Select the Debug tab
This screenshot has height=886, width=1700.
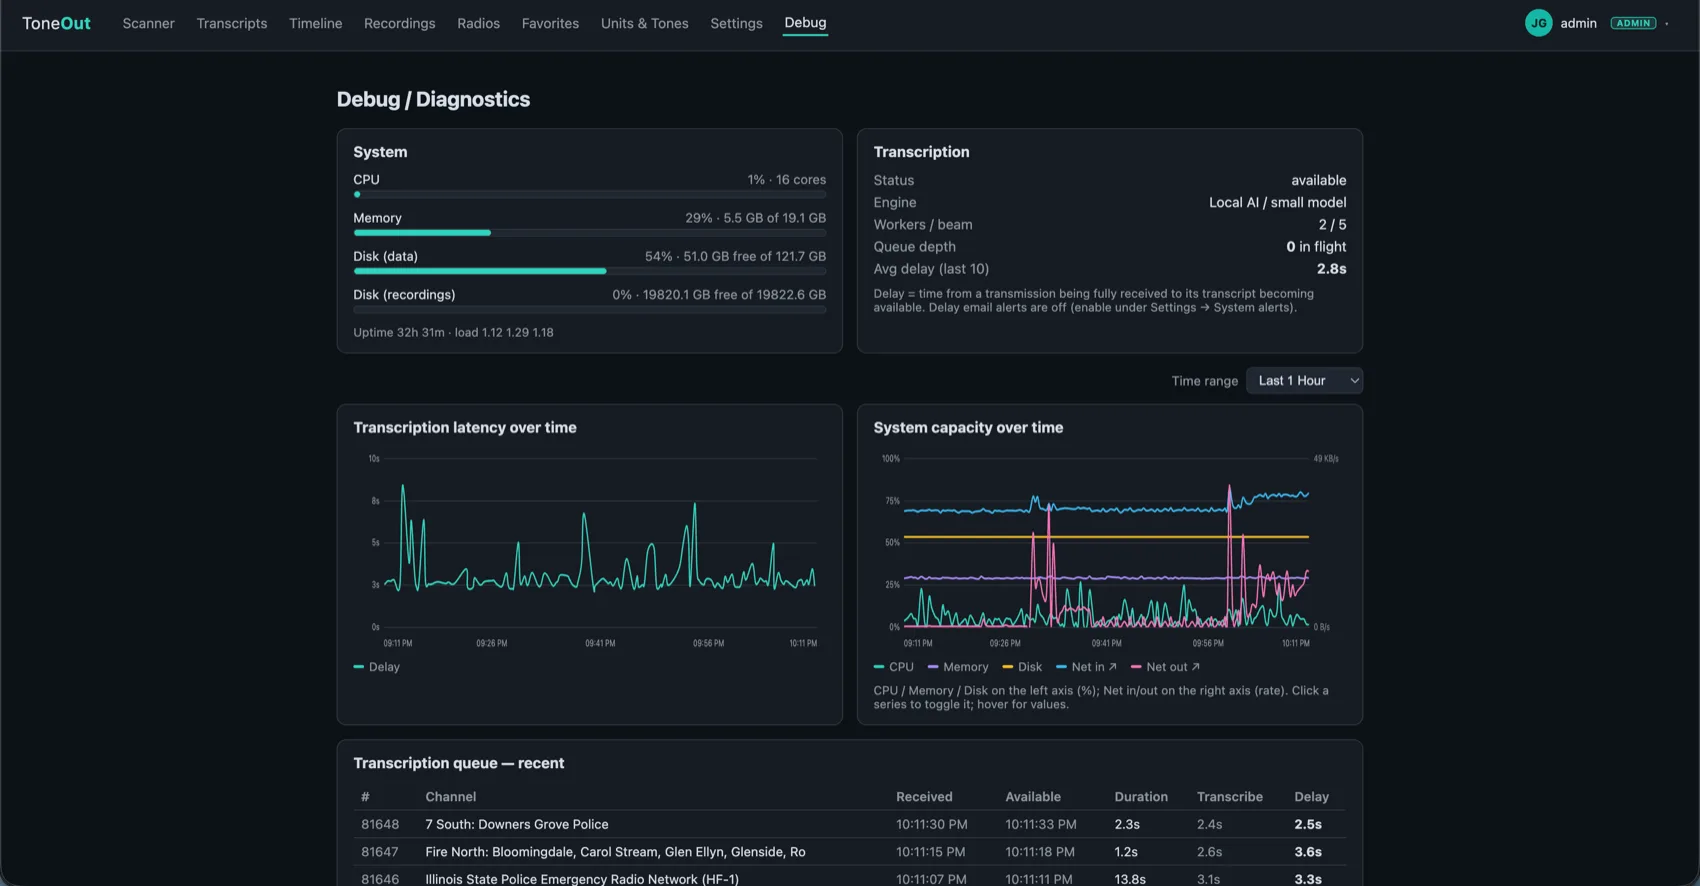pos(805,23)
